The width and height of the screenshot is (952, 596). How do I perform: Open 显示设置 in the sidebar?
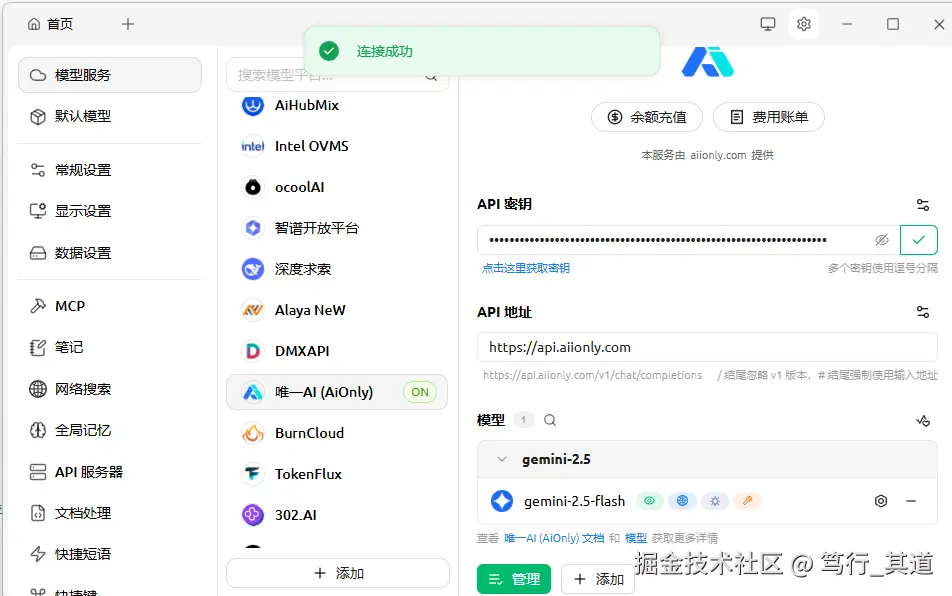click(x=110, y=211)
